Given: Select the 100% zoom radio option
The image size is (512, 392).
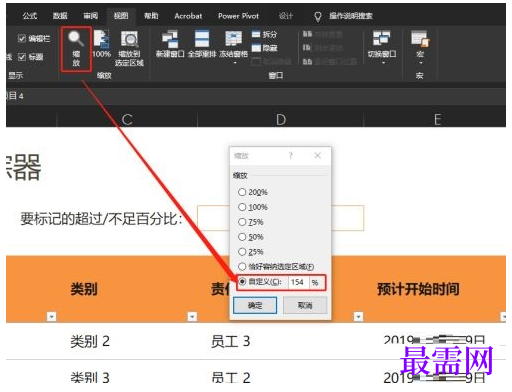Looking at the screenshot, I should point(242,207).
